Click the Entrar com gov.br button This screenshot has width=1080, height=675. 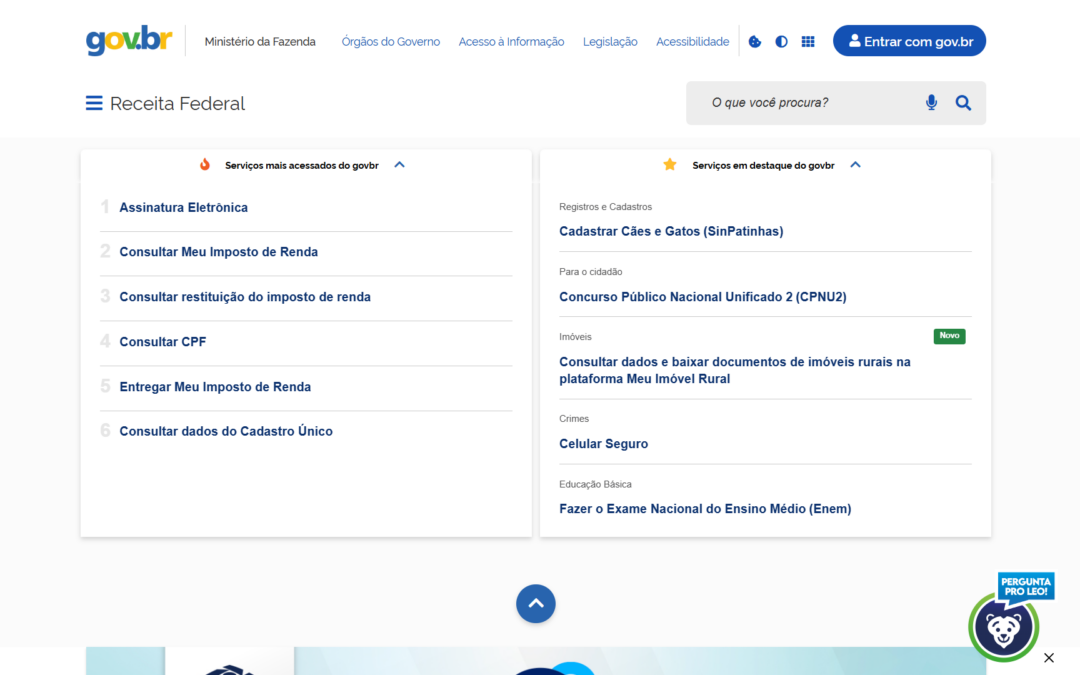click(909, 41)
